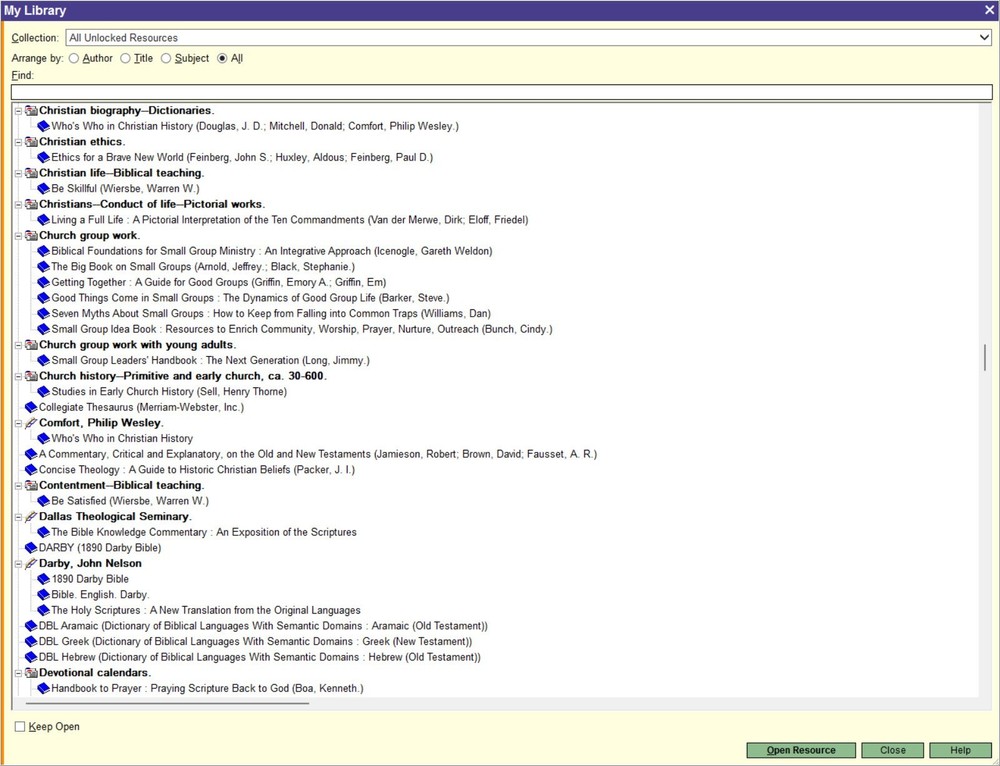Collapse the Christian ethics node
Viewport: 1000px width, 766px height.
coord(18,142)
